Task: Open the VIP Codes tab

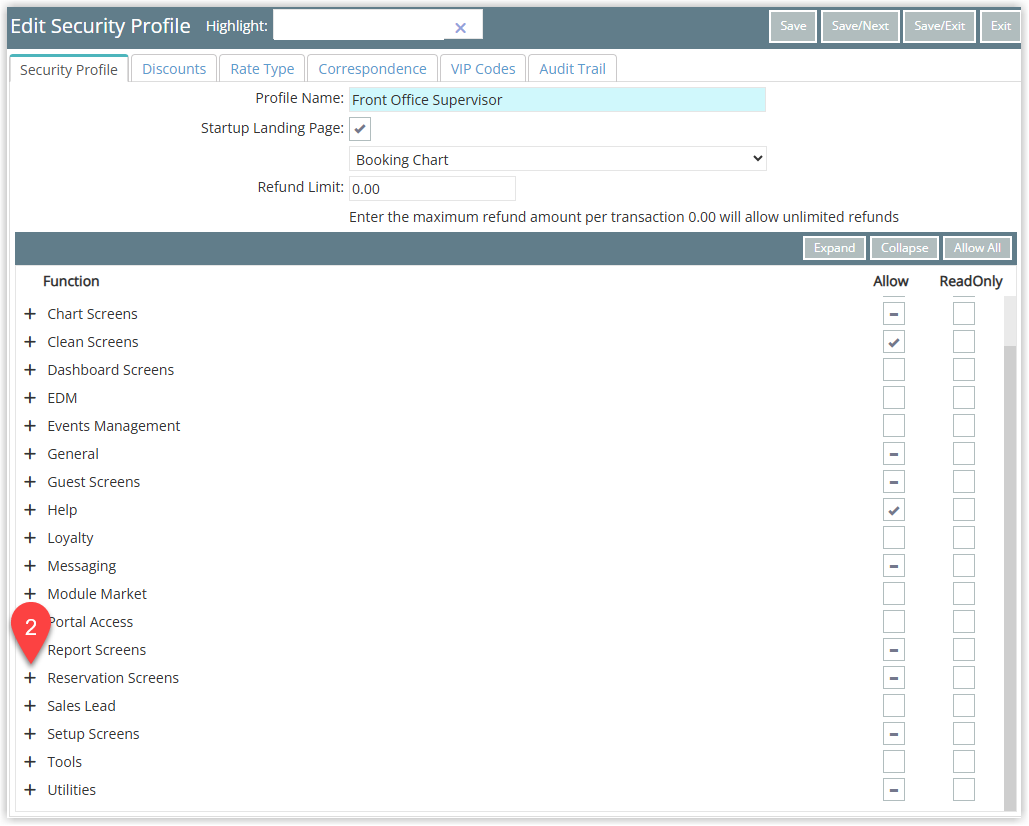Action: click(483, 69)
